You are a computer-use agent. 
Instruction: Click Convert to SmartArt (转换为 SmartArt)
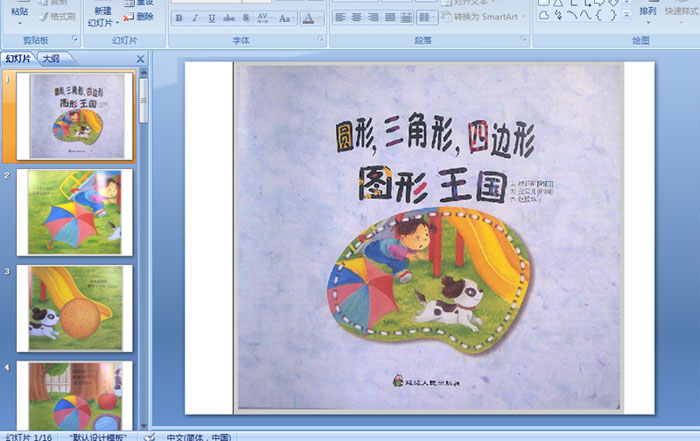tap(483, 17)
